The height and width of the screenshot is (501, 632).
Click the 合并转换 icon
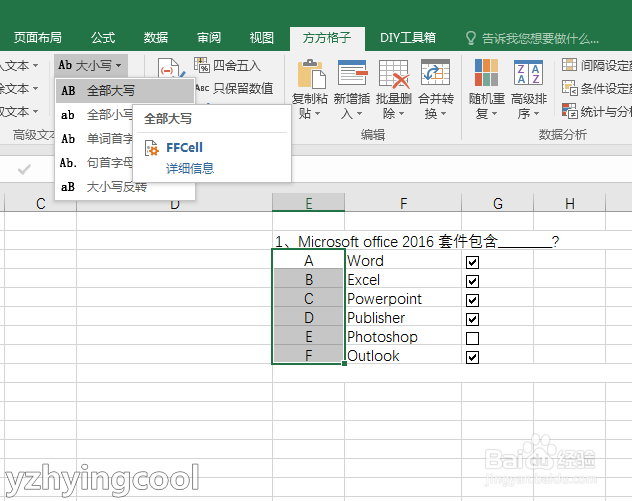click(435, 72)
